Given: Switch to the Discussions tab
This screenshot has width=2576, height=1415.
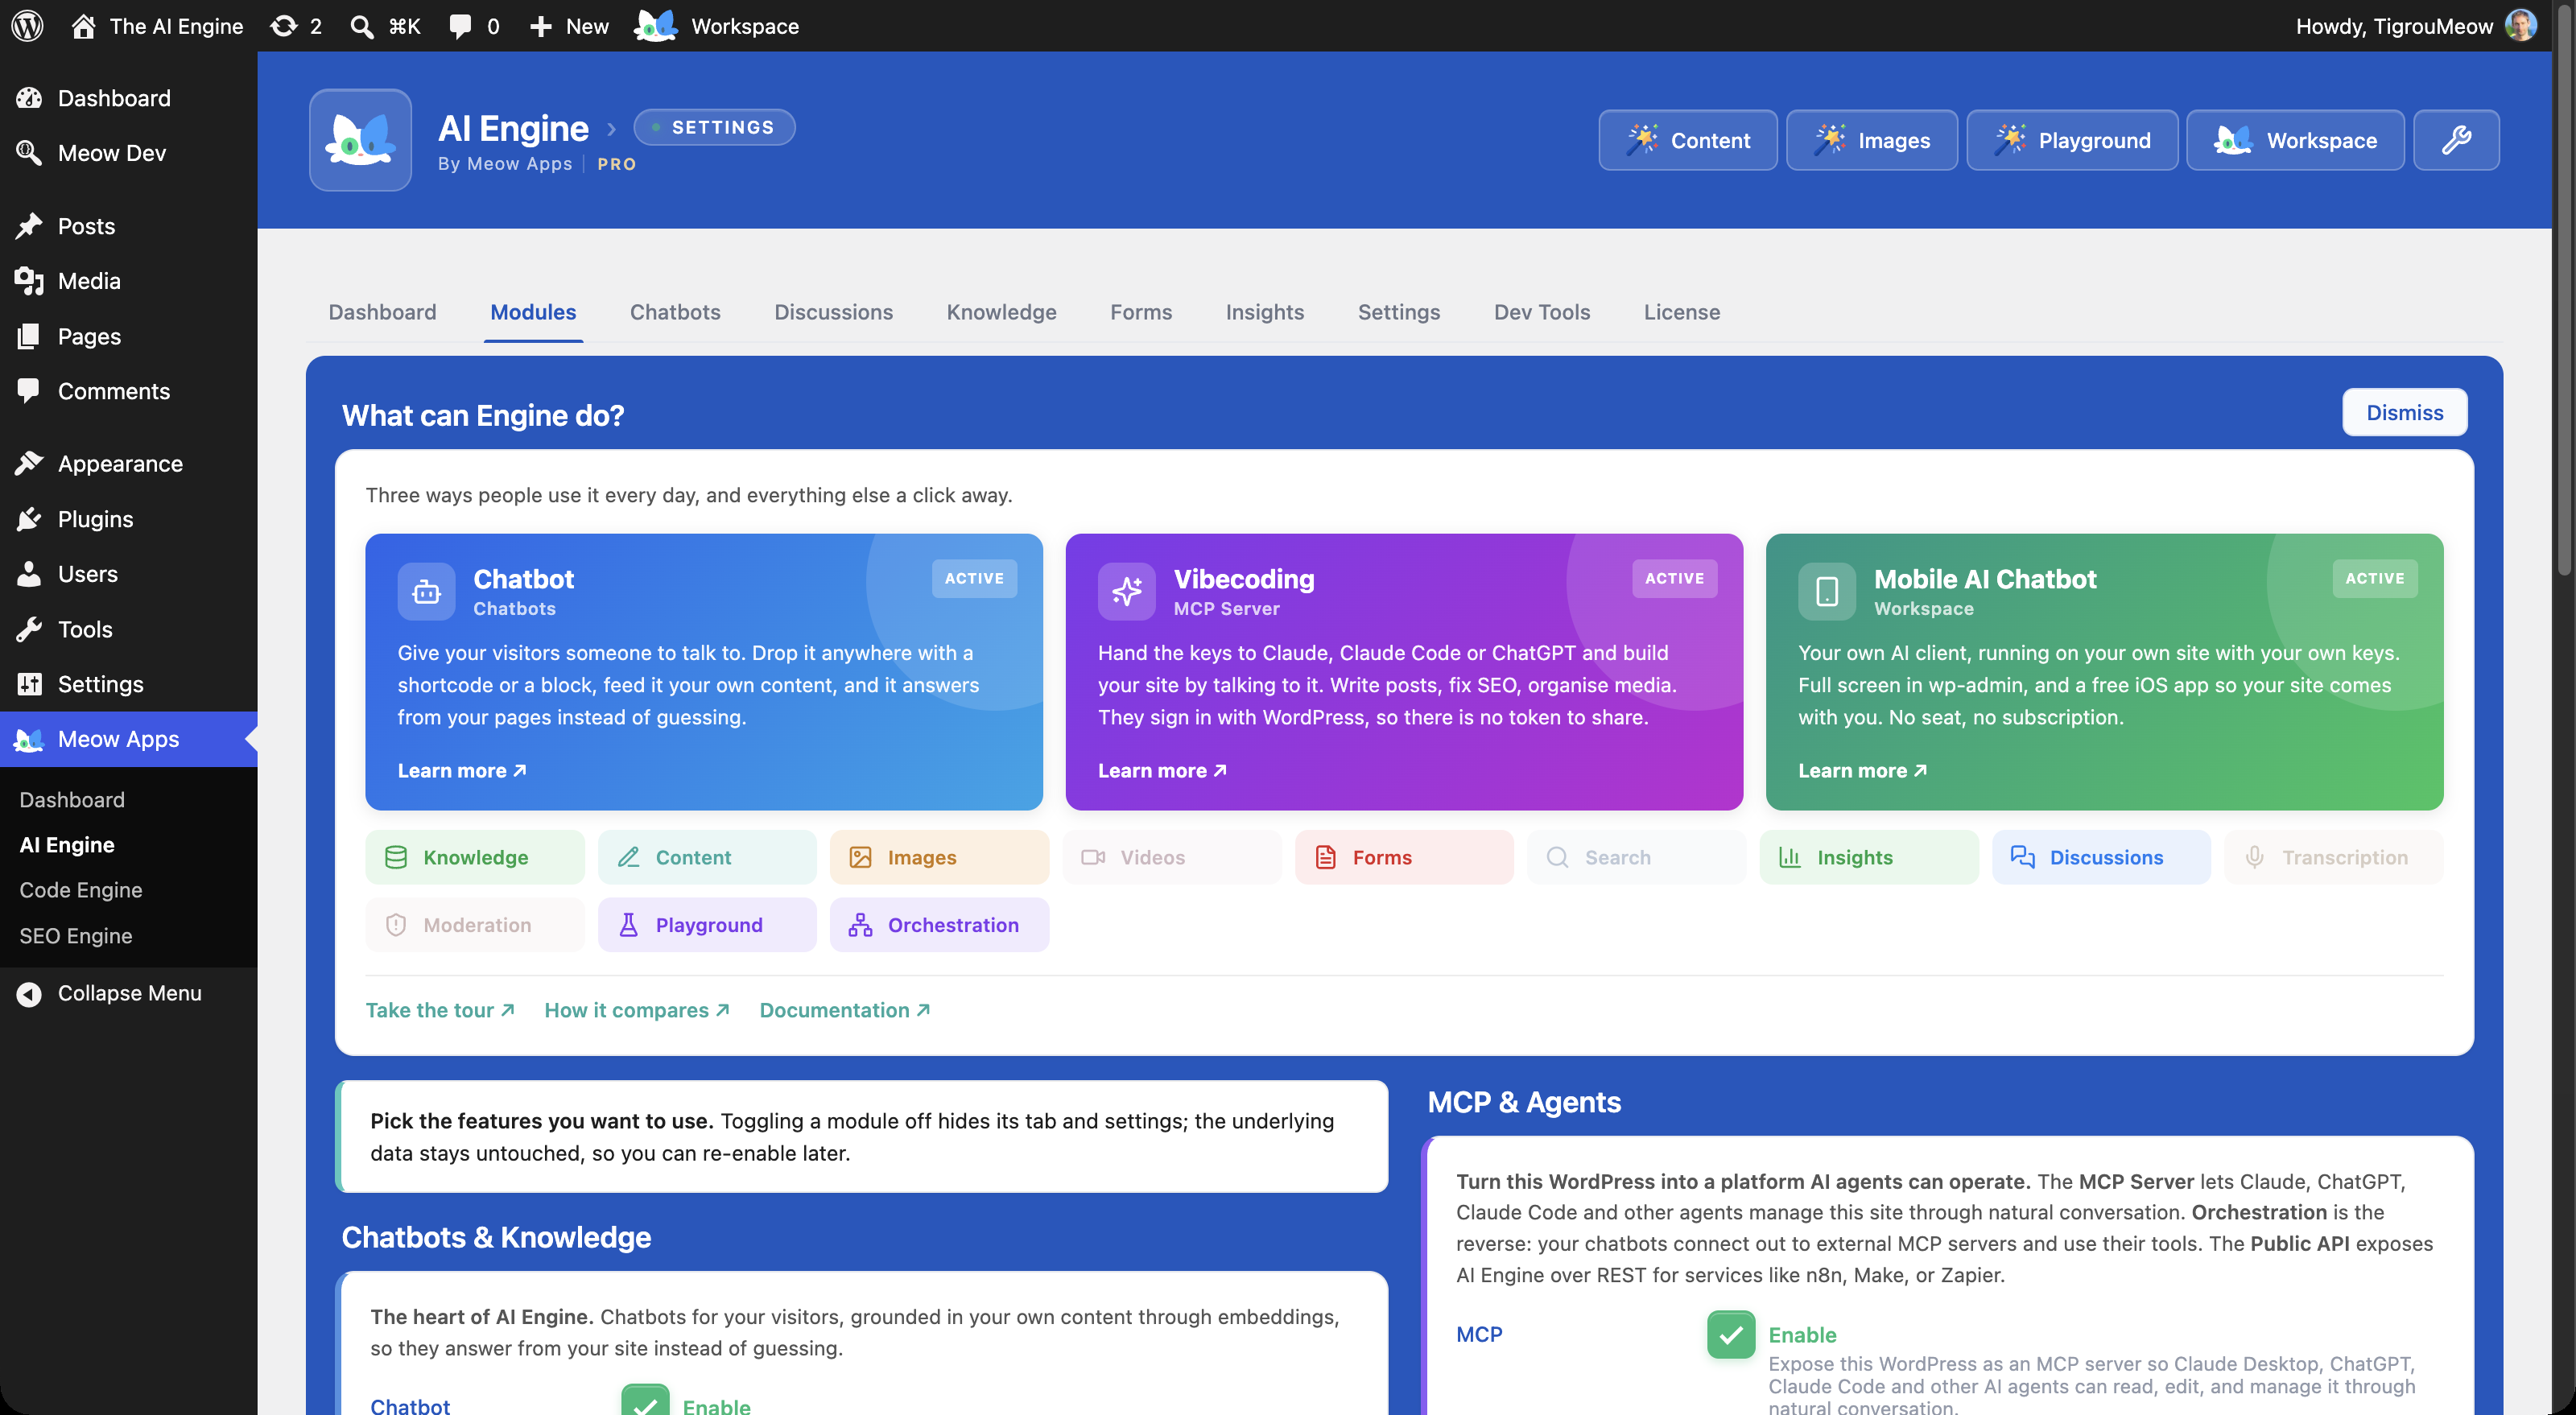Looking at the screenshot, I should tap(833, 312).
